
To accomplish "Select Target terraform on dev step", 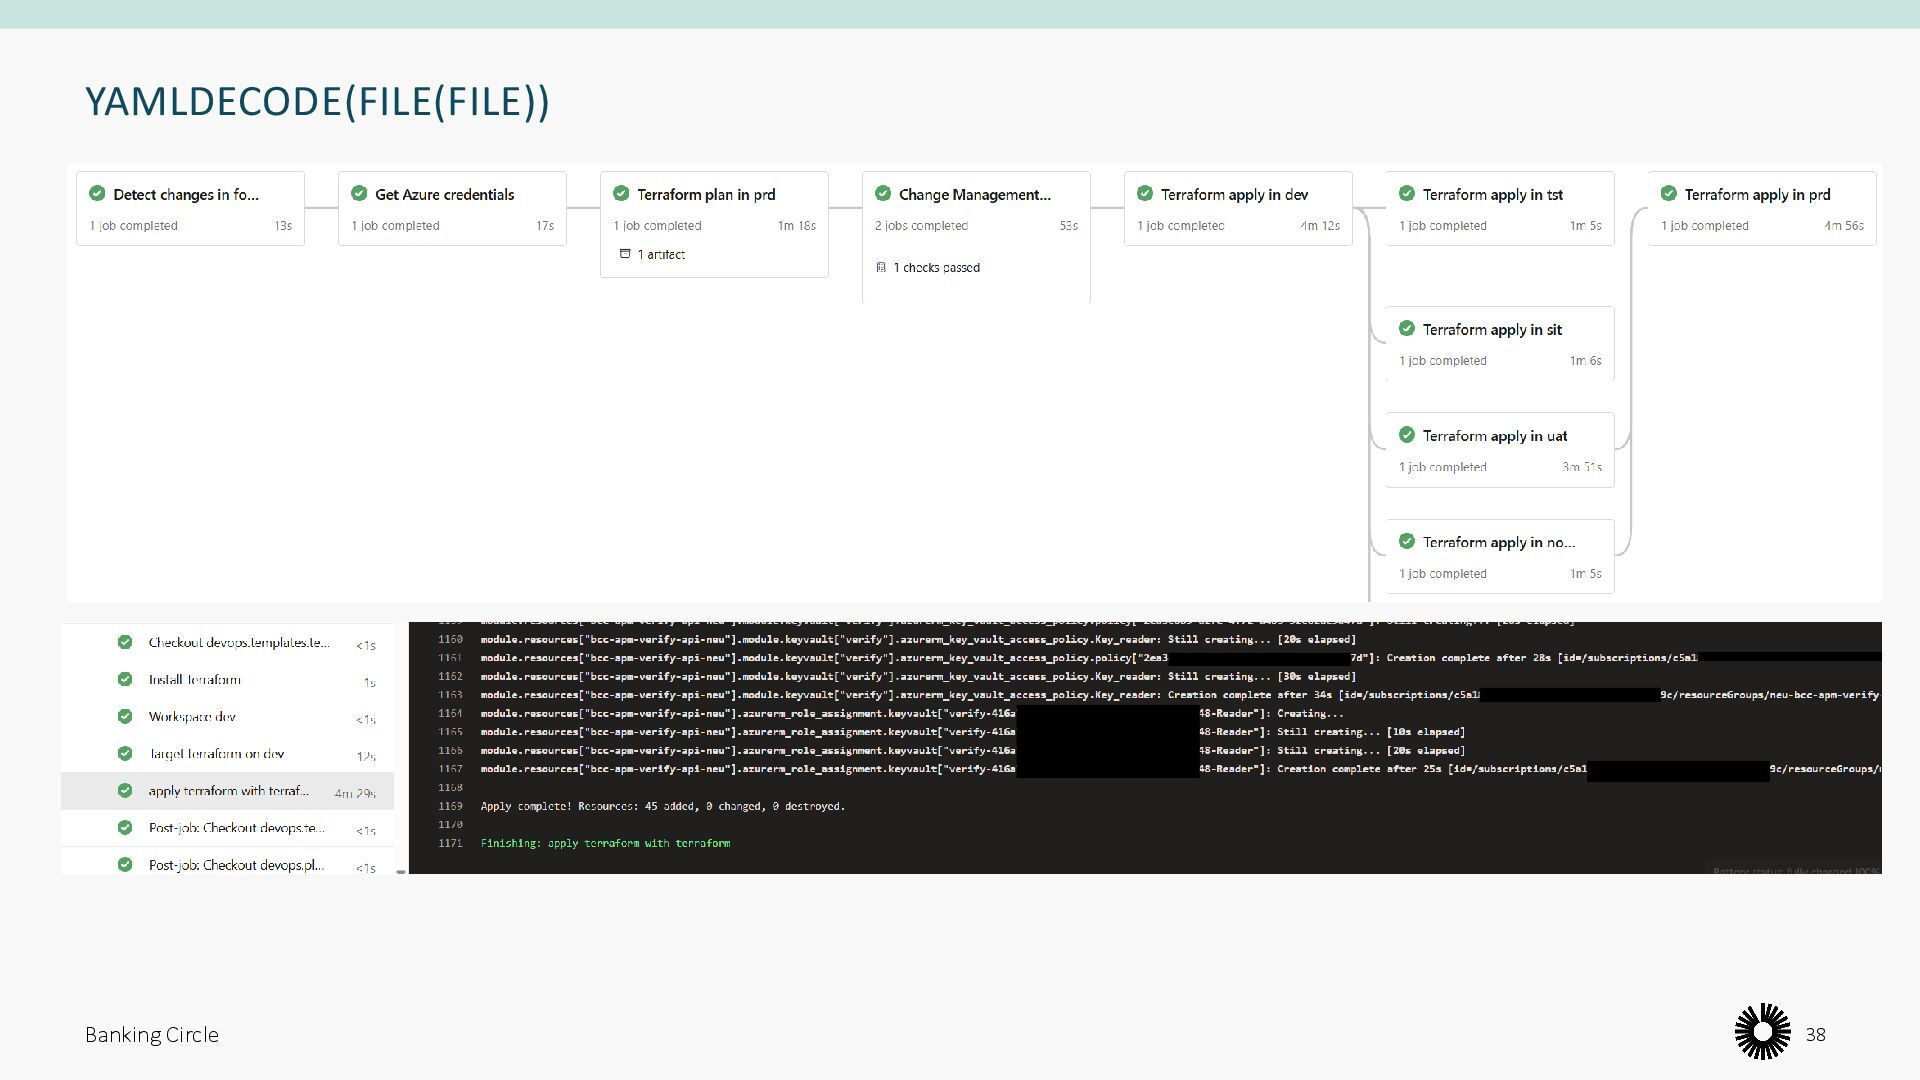I will pos(216,754).
